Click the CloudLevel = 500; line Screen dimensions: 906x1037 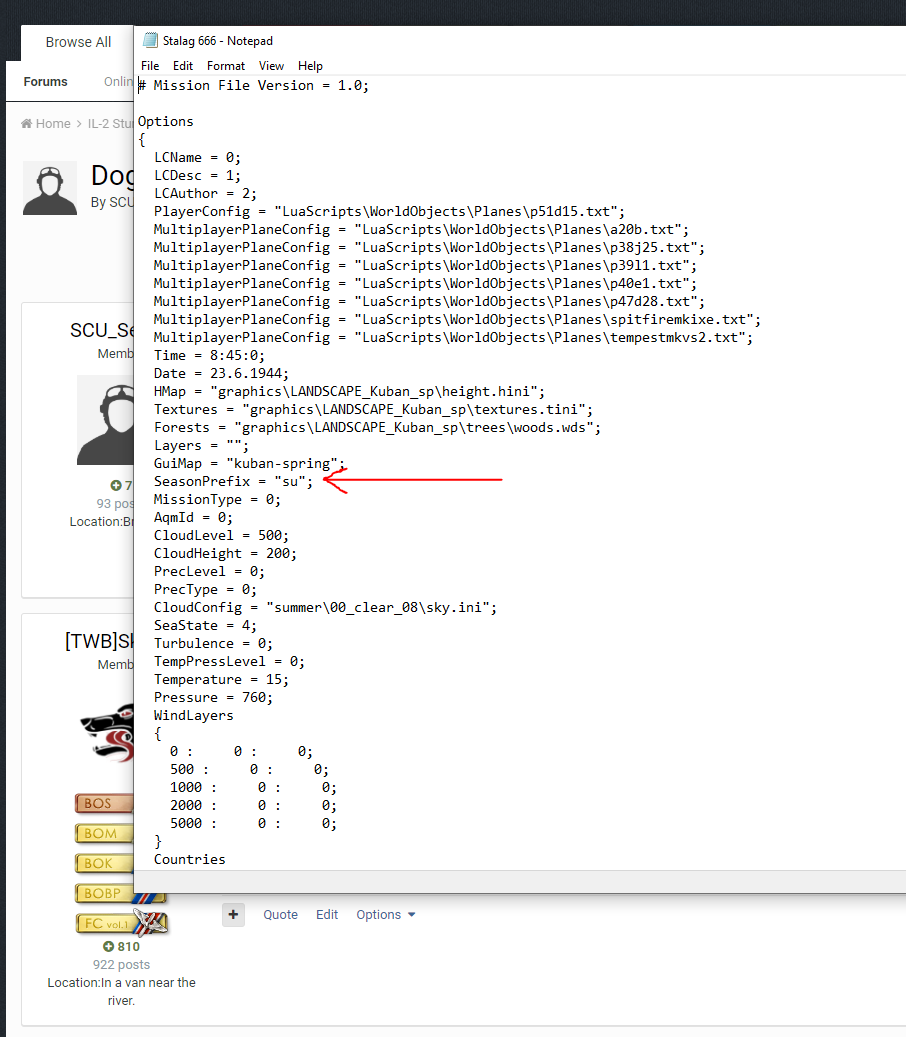(x=222, y=536)
